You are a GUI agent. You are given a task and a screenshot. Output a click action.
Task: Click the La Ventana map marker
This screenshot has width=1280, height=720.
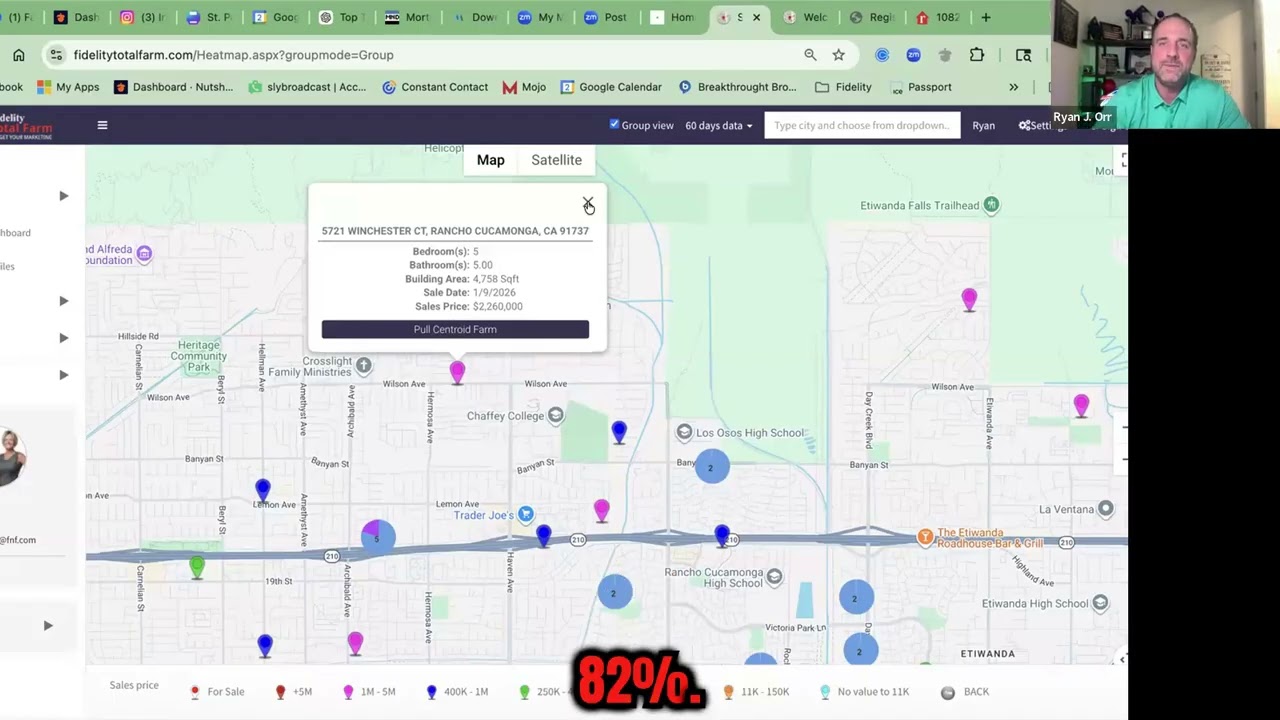pos(1105,509)
